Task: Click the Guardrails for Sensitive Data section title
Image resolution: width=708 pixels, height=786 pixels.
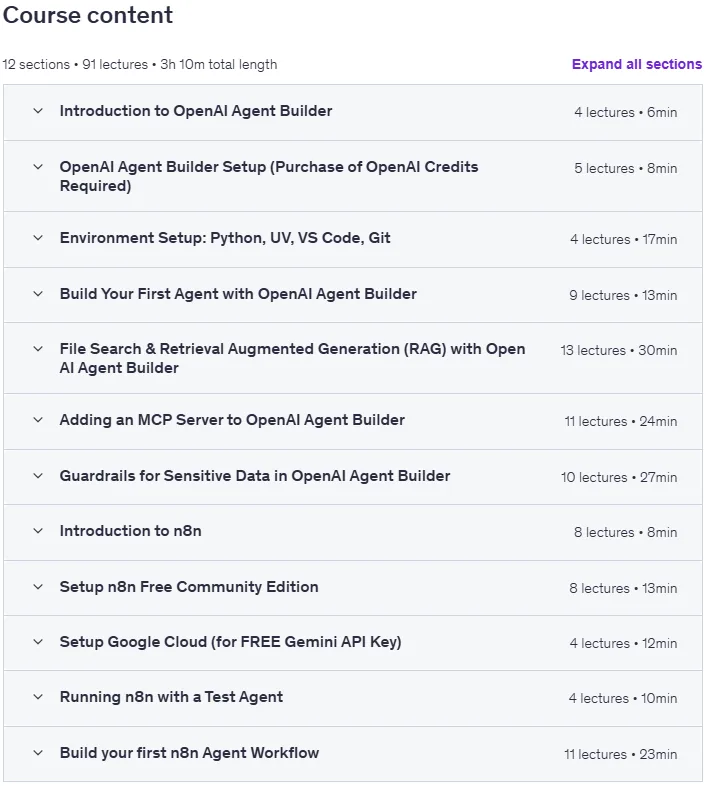Action: [x=255, y=476]
